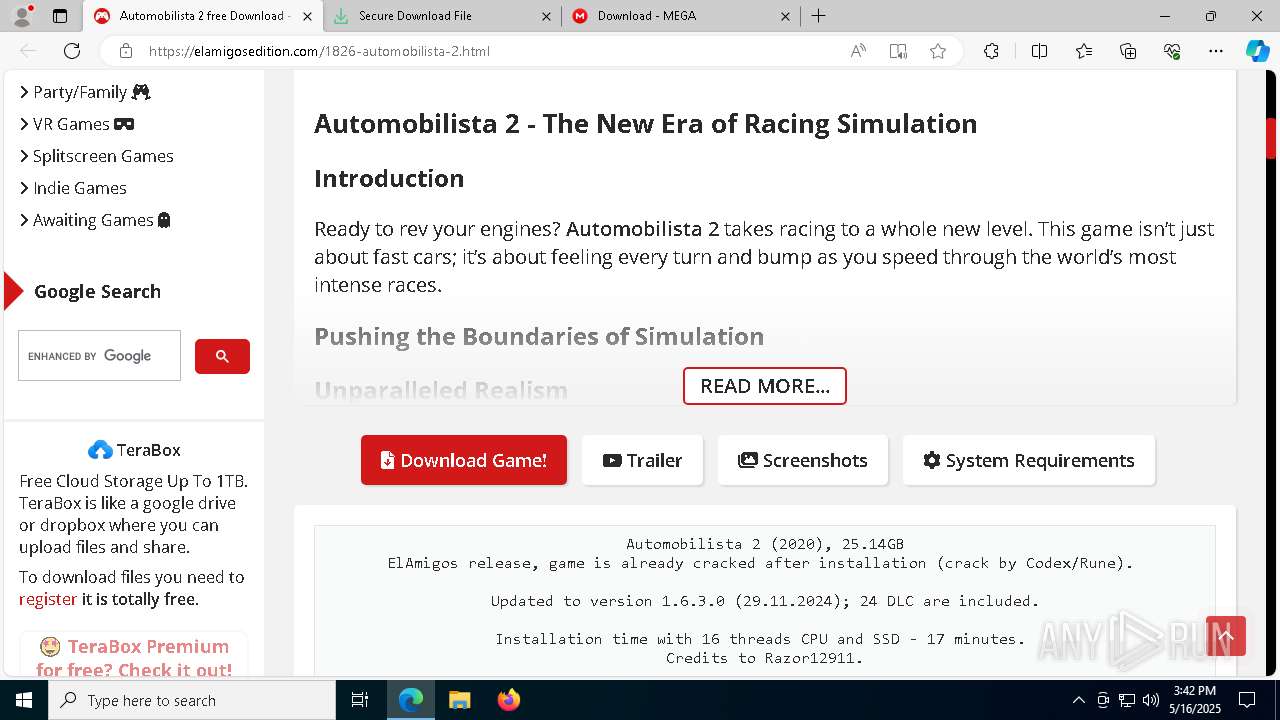1280x720 pixels.
Task: View site information lock icon
Action: pos(125,51)
